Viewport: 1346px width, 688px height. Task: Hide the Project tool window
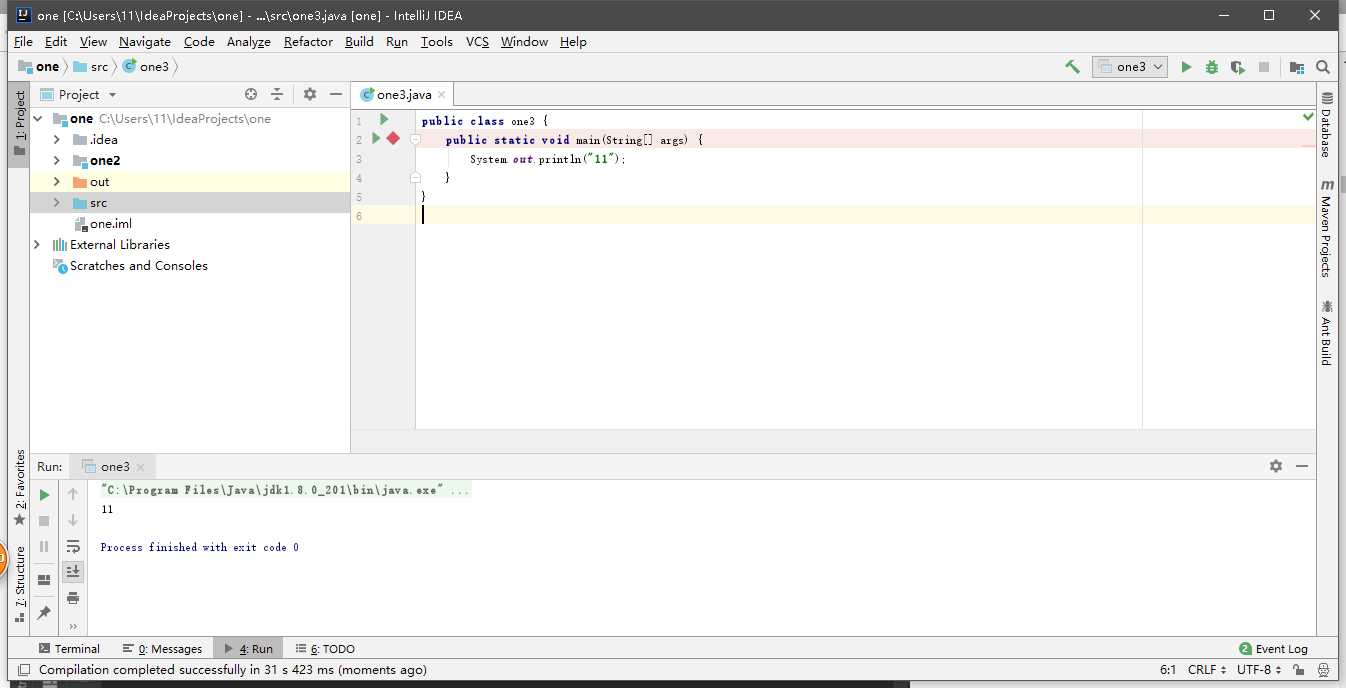(x=336, y=94)
